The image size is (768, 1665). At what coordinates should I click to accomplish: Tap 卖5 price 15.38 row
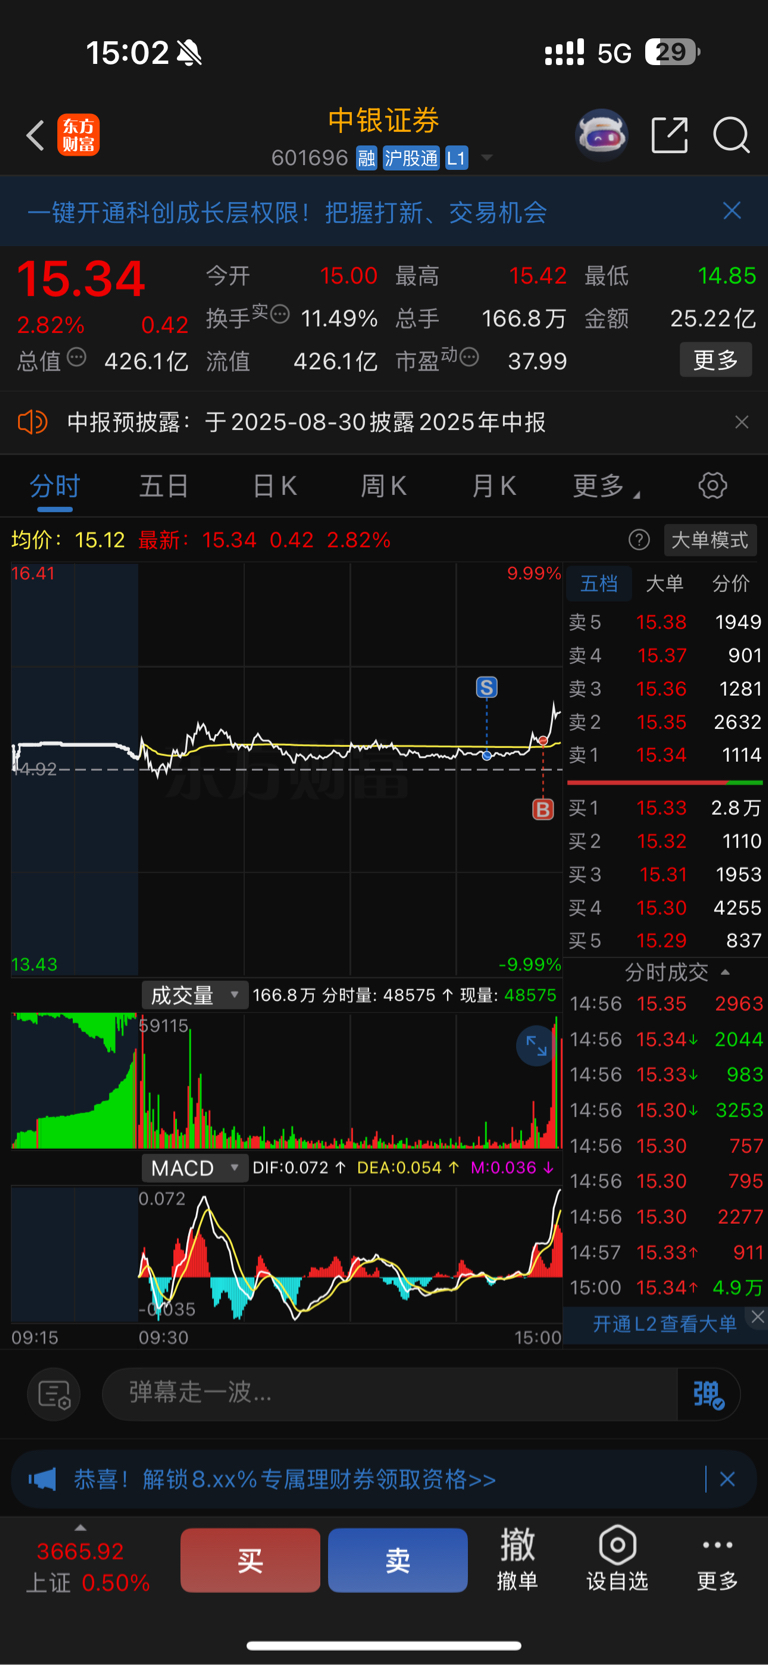coord(665,622)
